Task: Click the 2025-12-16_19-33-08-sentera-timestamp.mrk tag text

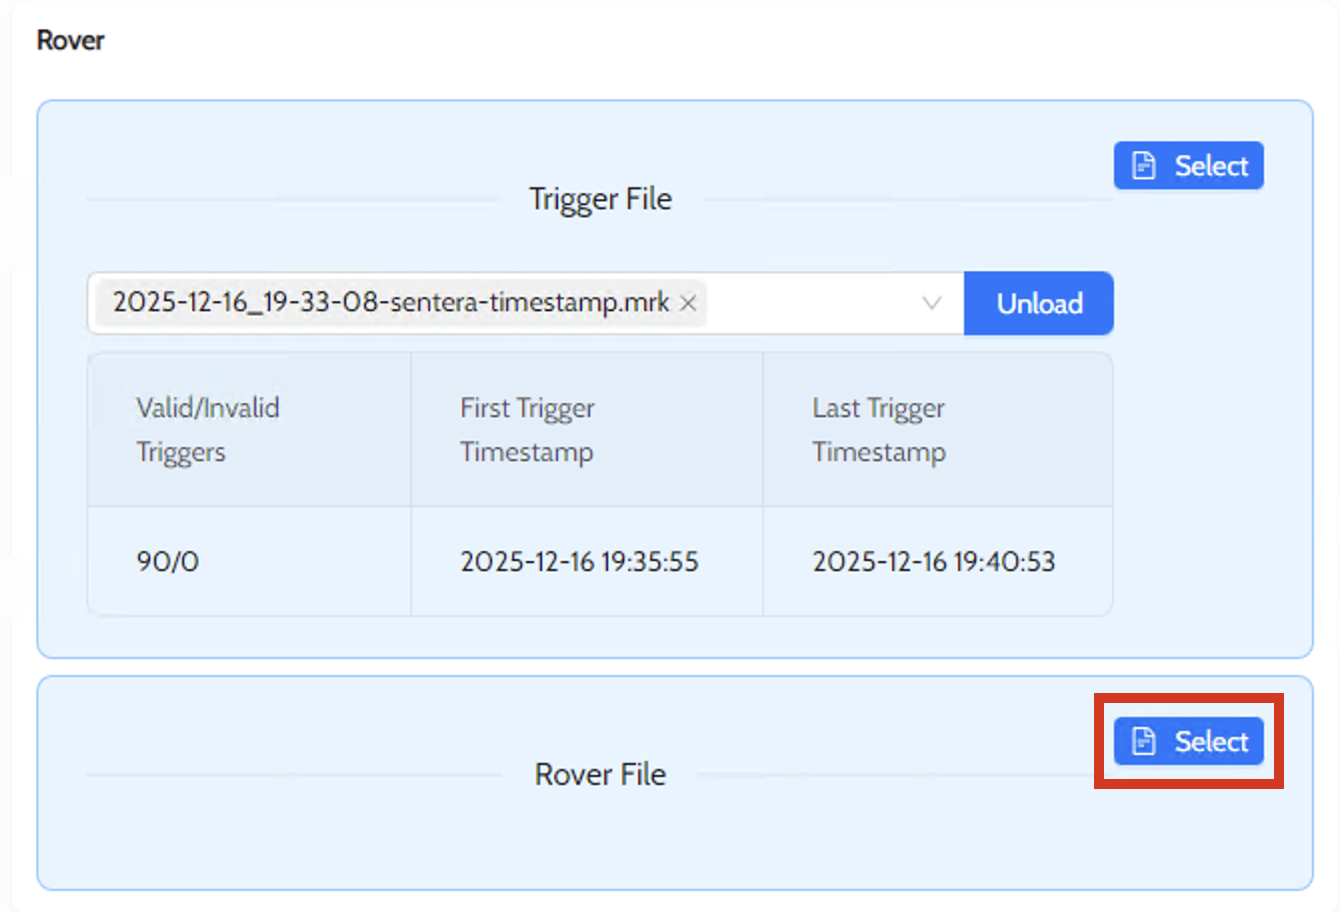Action: [390, 302]
